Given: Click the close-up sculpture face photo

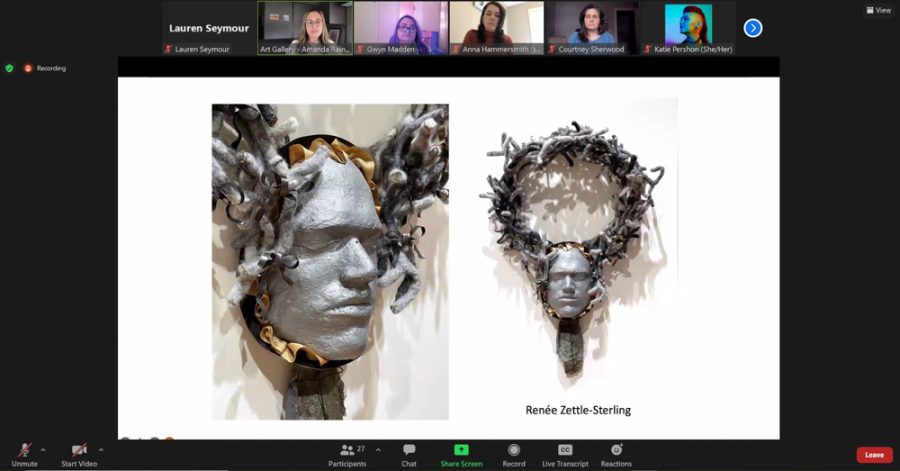Looking at the screenshot, I should coord(331,262).
